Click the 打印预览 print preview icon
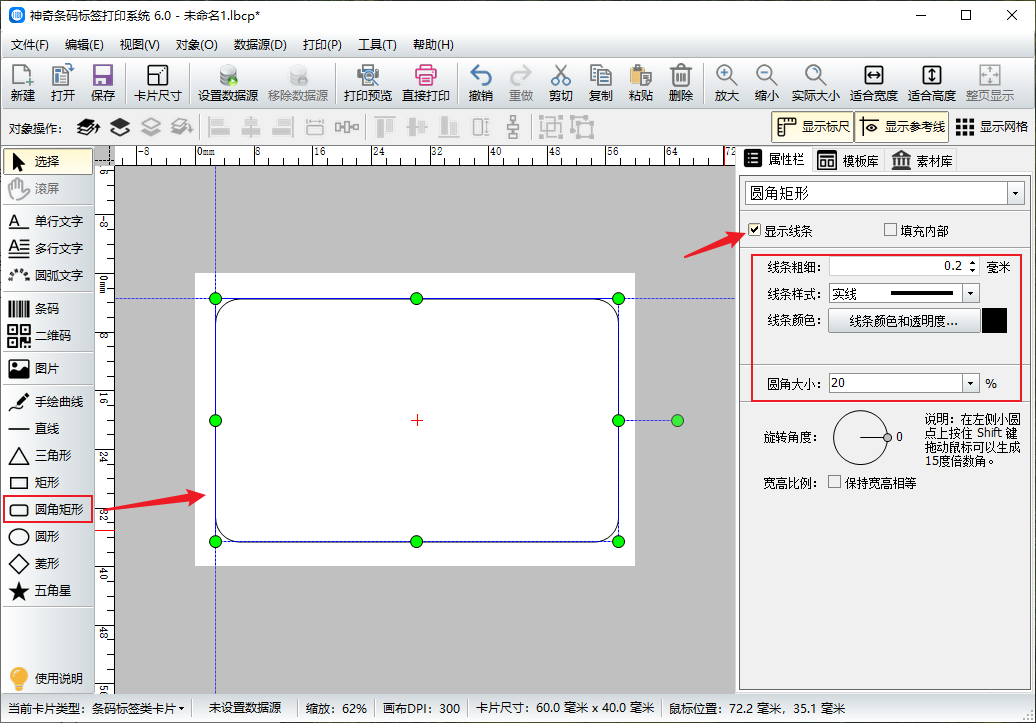1036x723 pixels. (368, 83)
